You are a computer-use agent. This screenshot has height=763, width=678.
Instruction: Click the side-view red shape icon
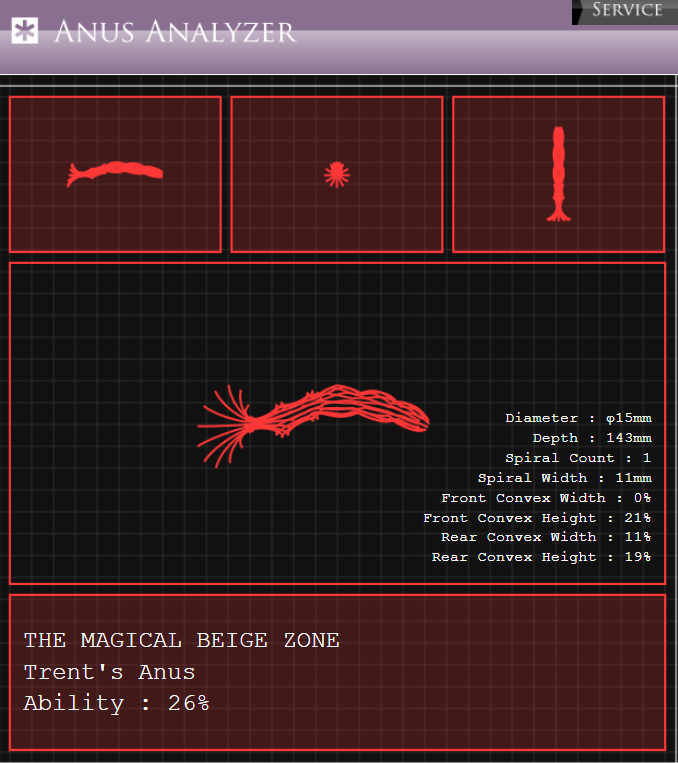[x=115, y=173]
